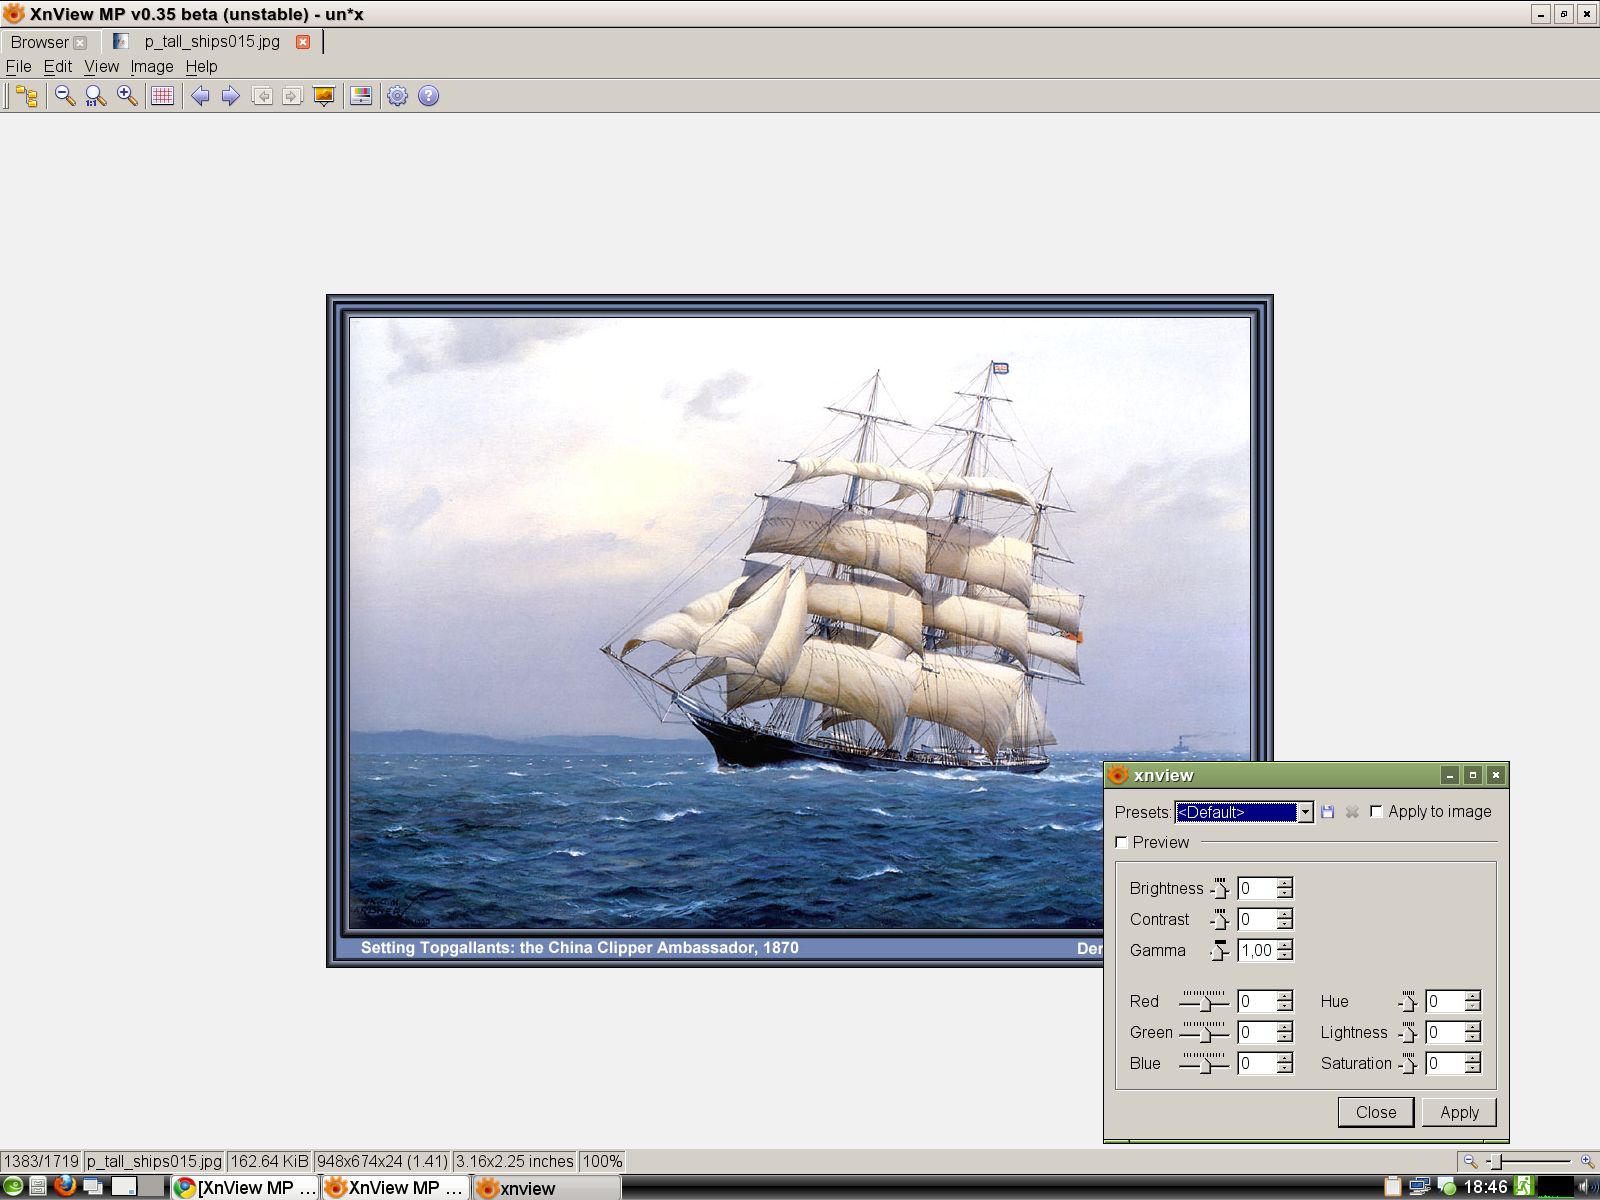This screenshot has height=1200, width=1600.
Task: Open the Help menu
Action: (x=201, y=67)
